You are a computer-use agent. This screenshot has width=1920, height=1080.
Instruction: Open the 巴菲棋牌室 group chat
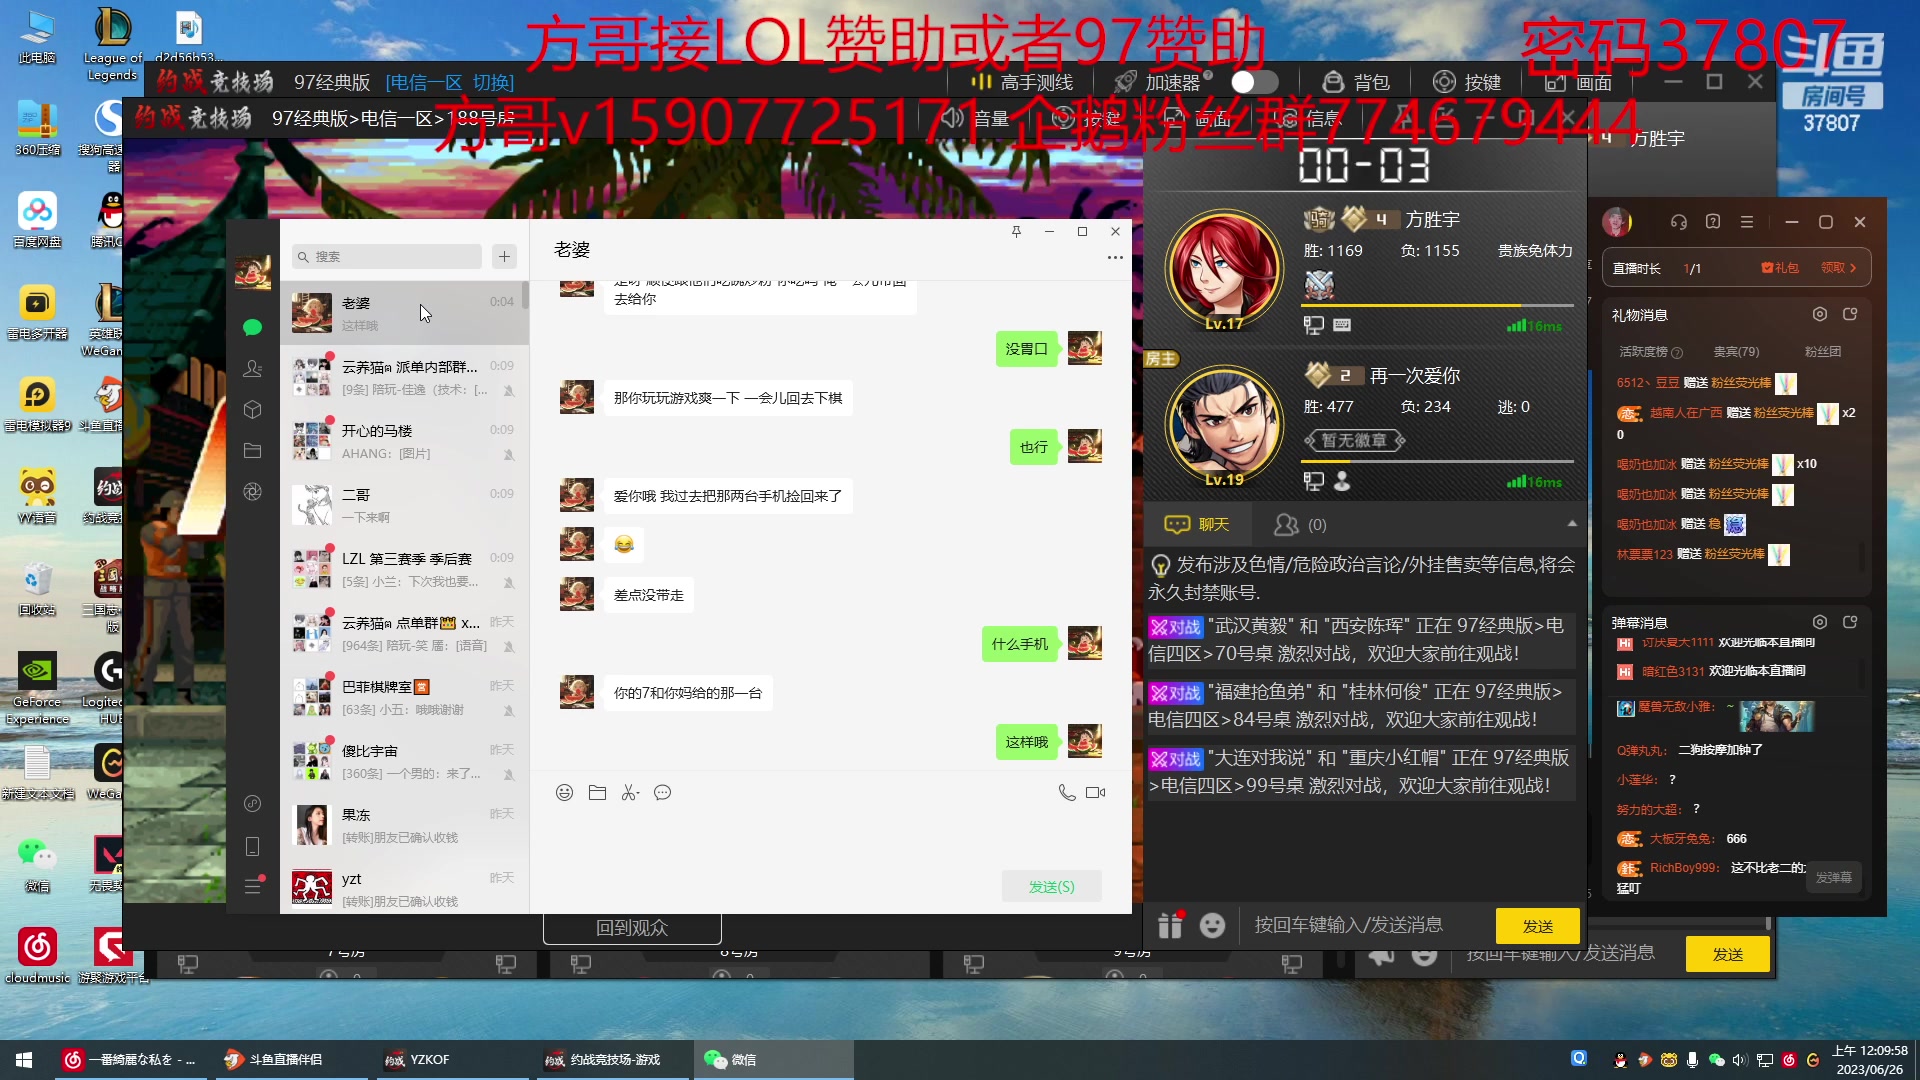point(404,697)
